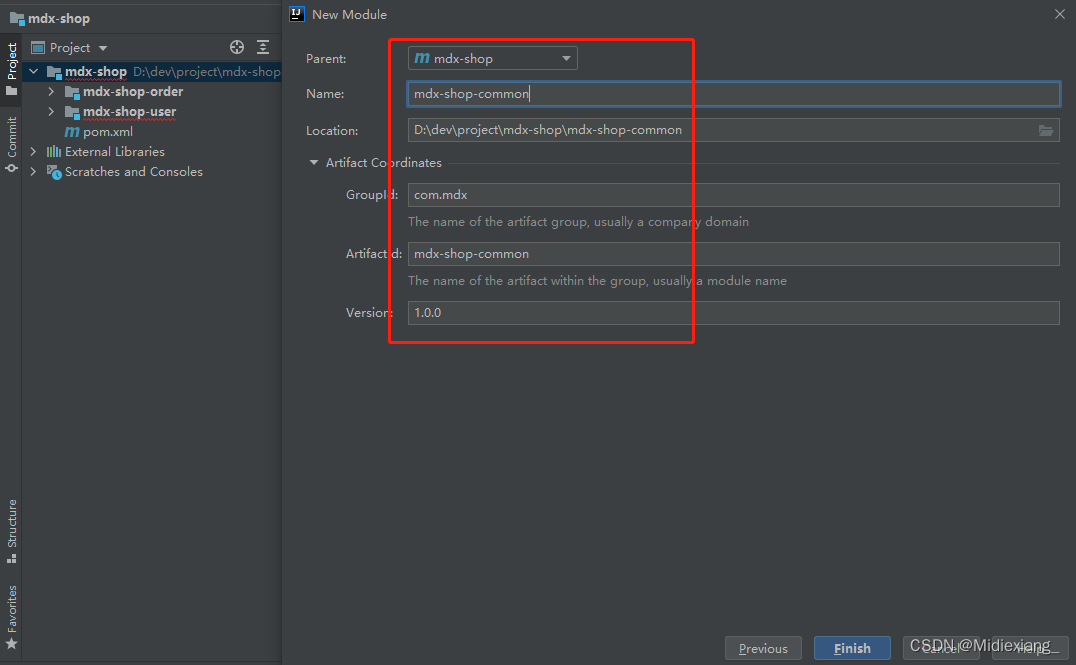Open the Structure tool window tab
Viewport: 1076px width, 665px height.
(12, 531)
